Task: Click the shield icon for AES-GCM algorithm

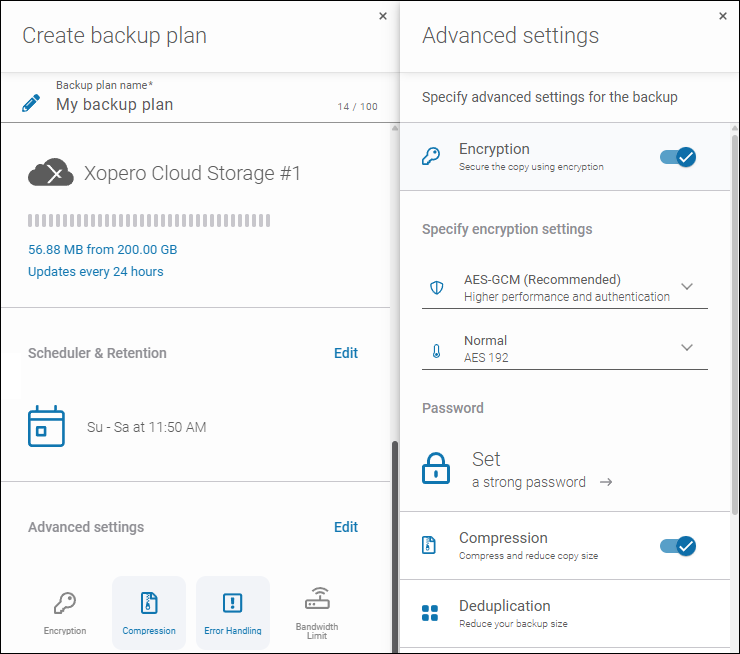Action: point(437,287)
